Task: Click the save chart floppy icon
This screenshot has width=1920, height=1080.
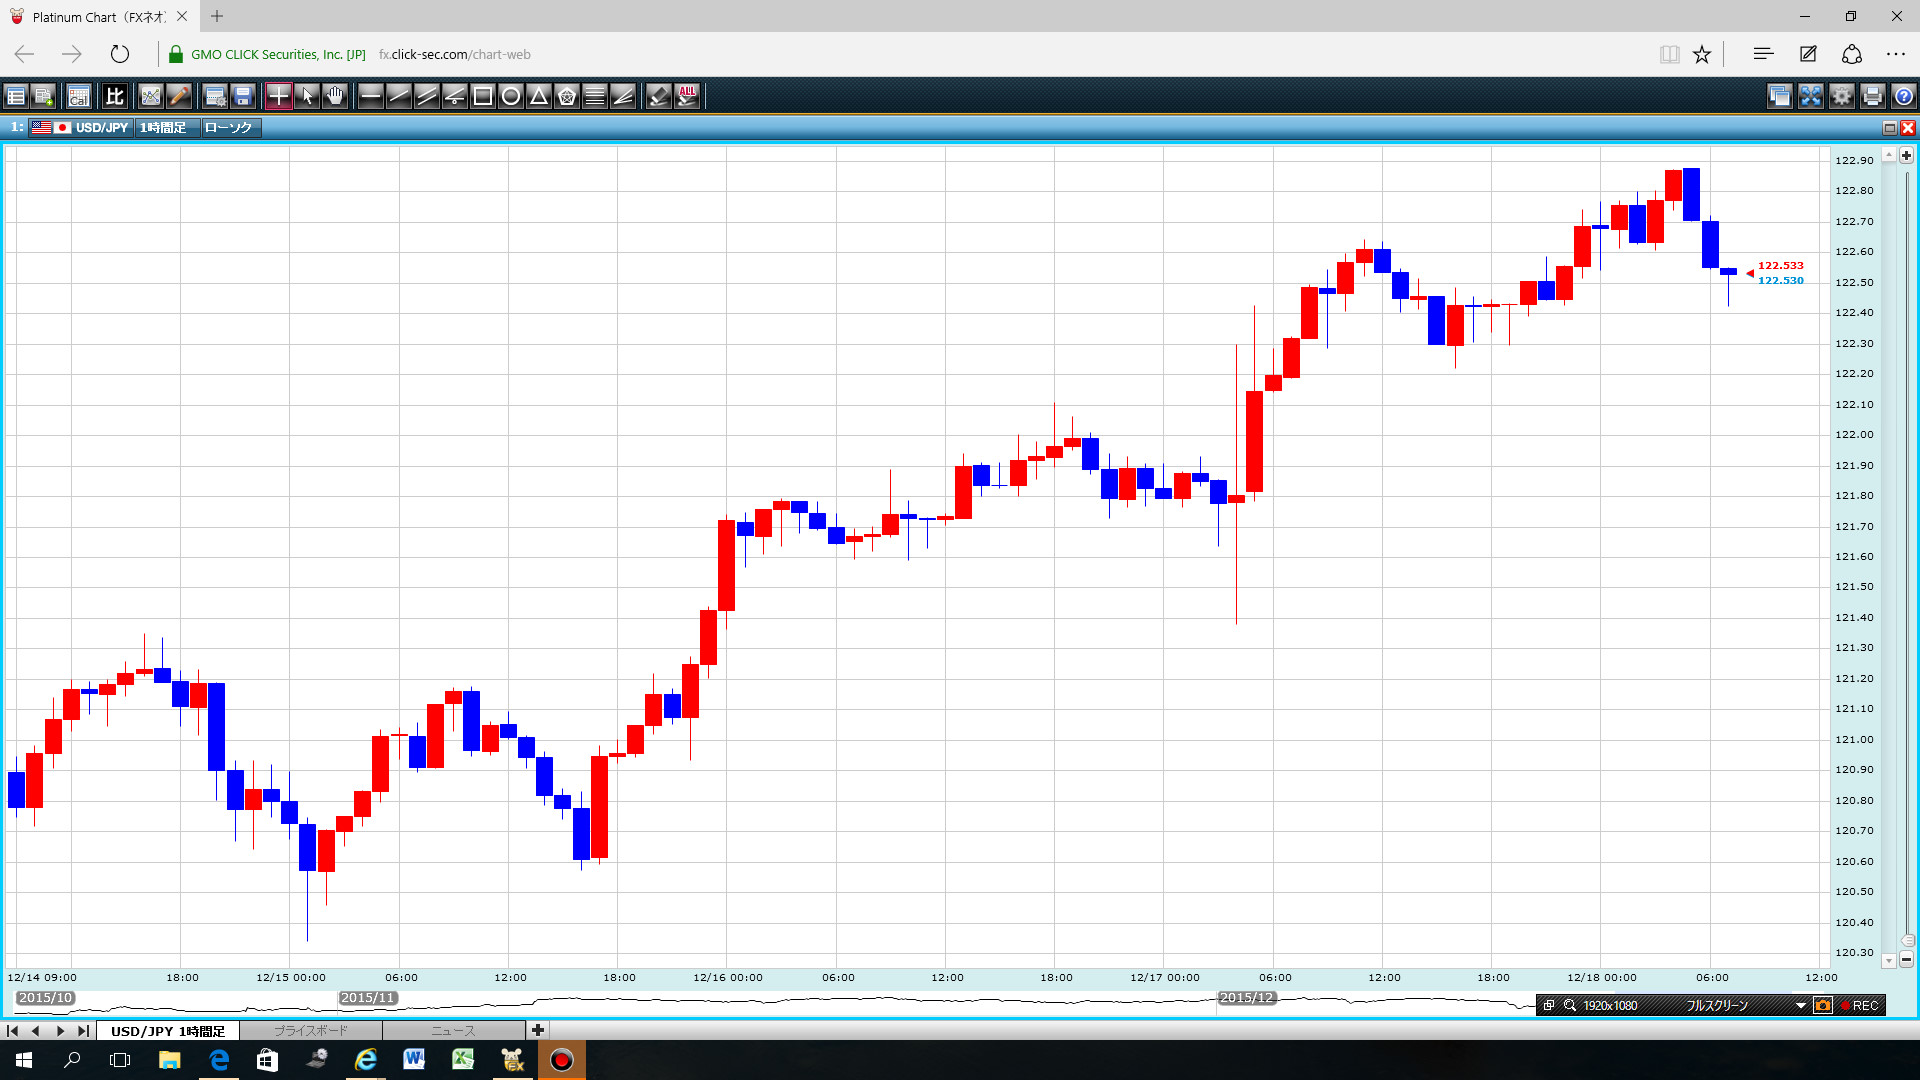Action: click(x=243, y=96)
